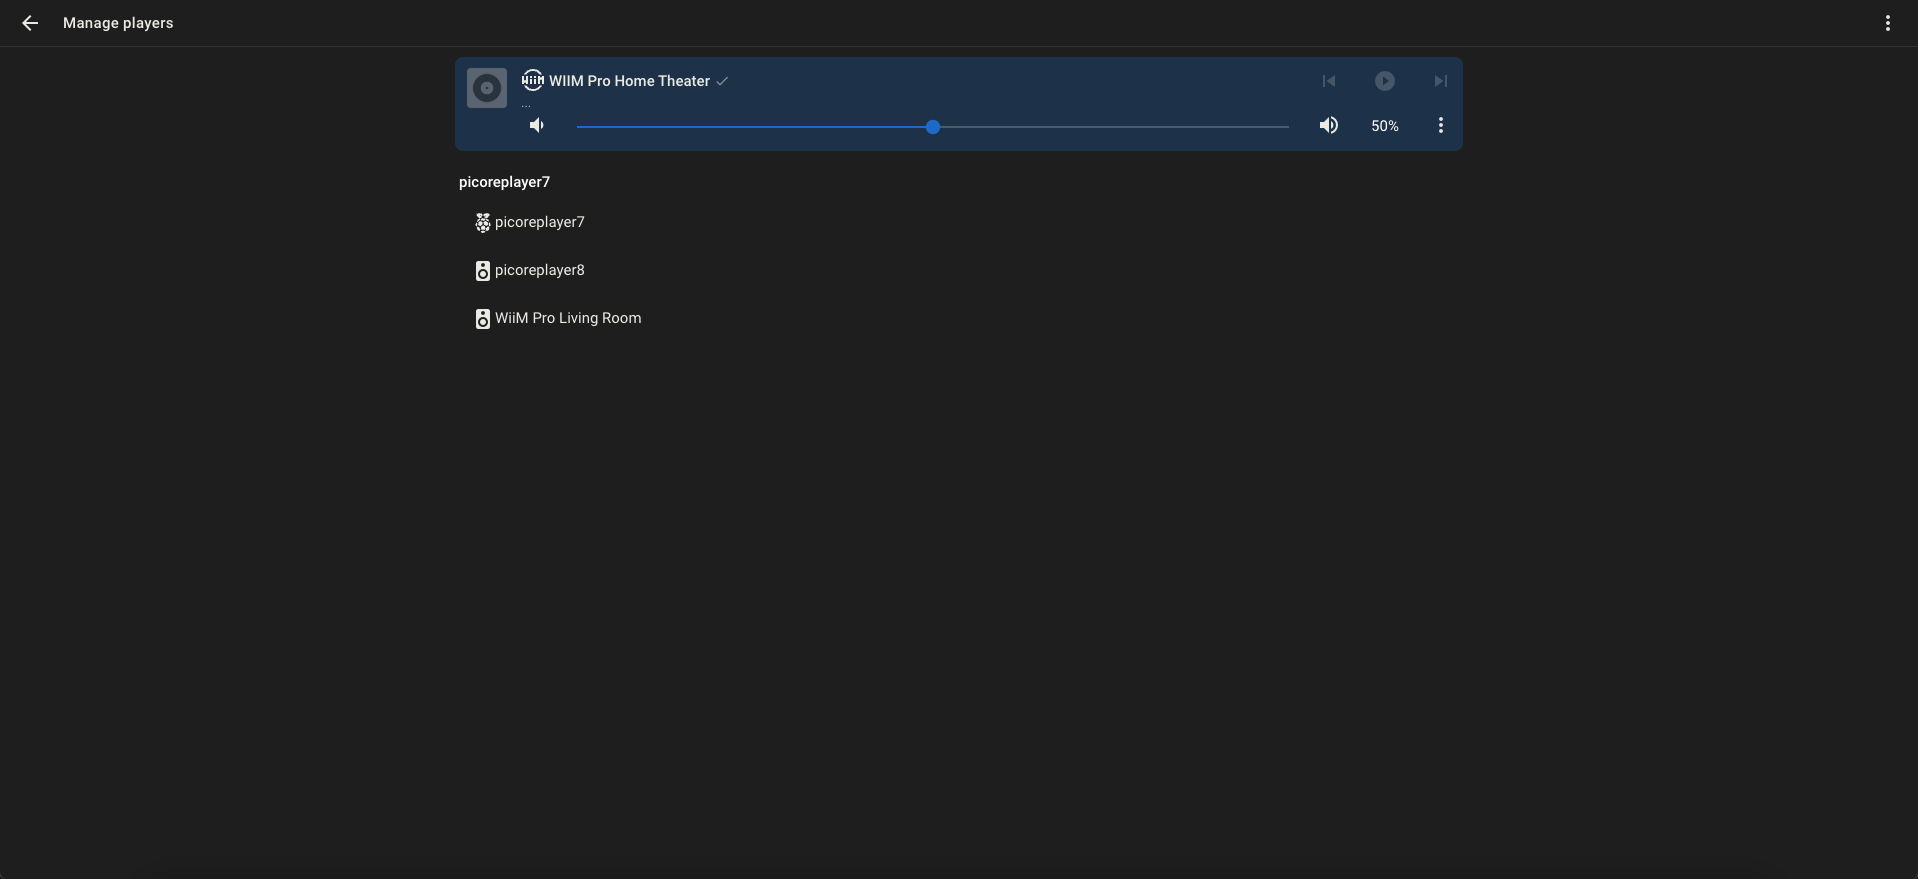
Task: Set volume on the Home Theater slider
Action: (x=933, y=127)
